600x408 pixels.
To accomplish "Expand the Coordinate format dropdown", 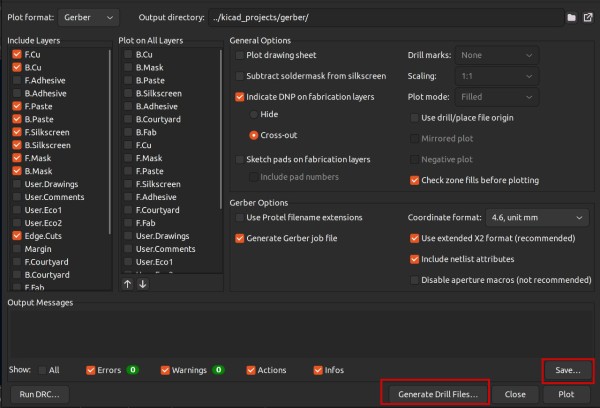I will point(537,217).
